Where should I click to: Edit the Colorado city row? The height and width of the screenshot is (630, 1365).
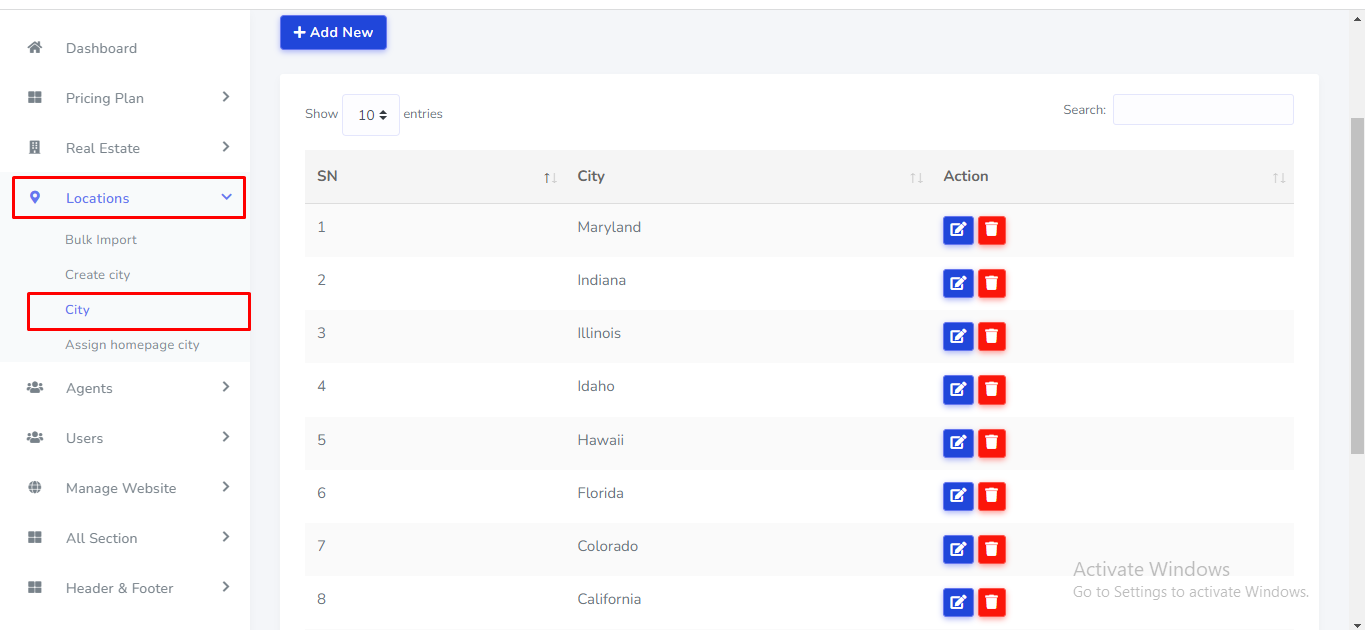pyautogui.click(x=957, y=548)
